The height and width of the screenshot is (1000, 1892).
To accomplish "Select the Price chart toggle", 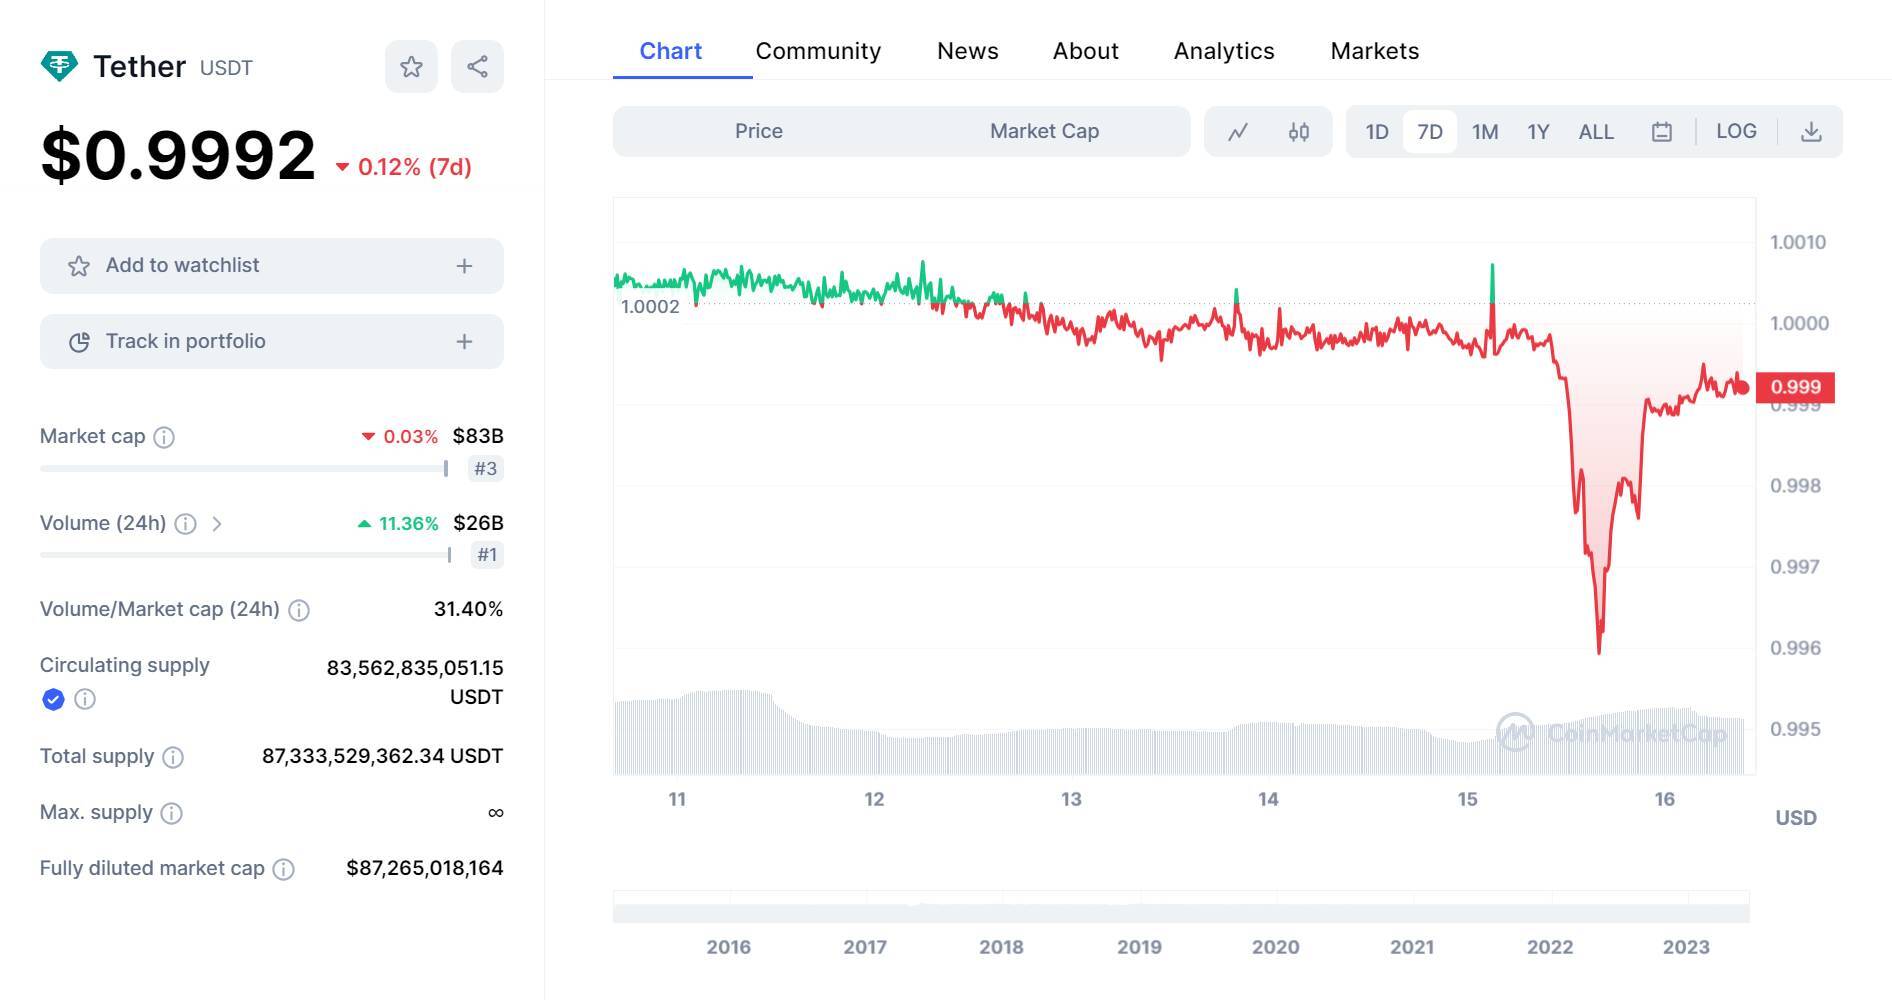I will [759, 131].
